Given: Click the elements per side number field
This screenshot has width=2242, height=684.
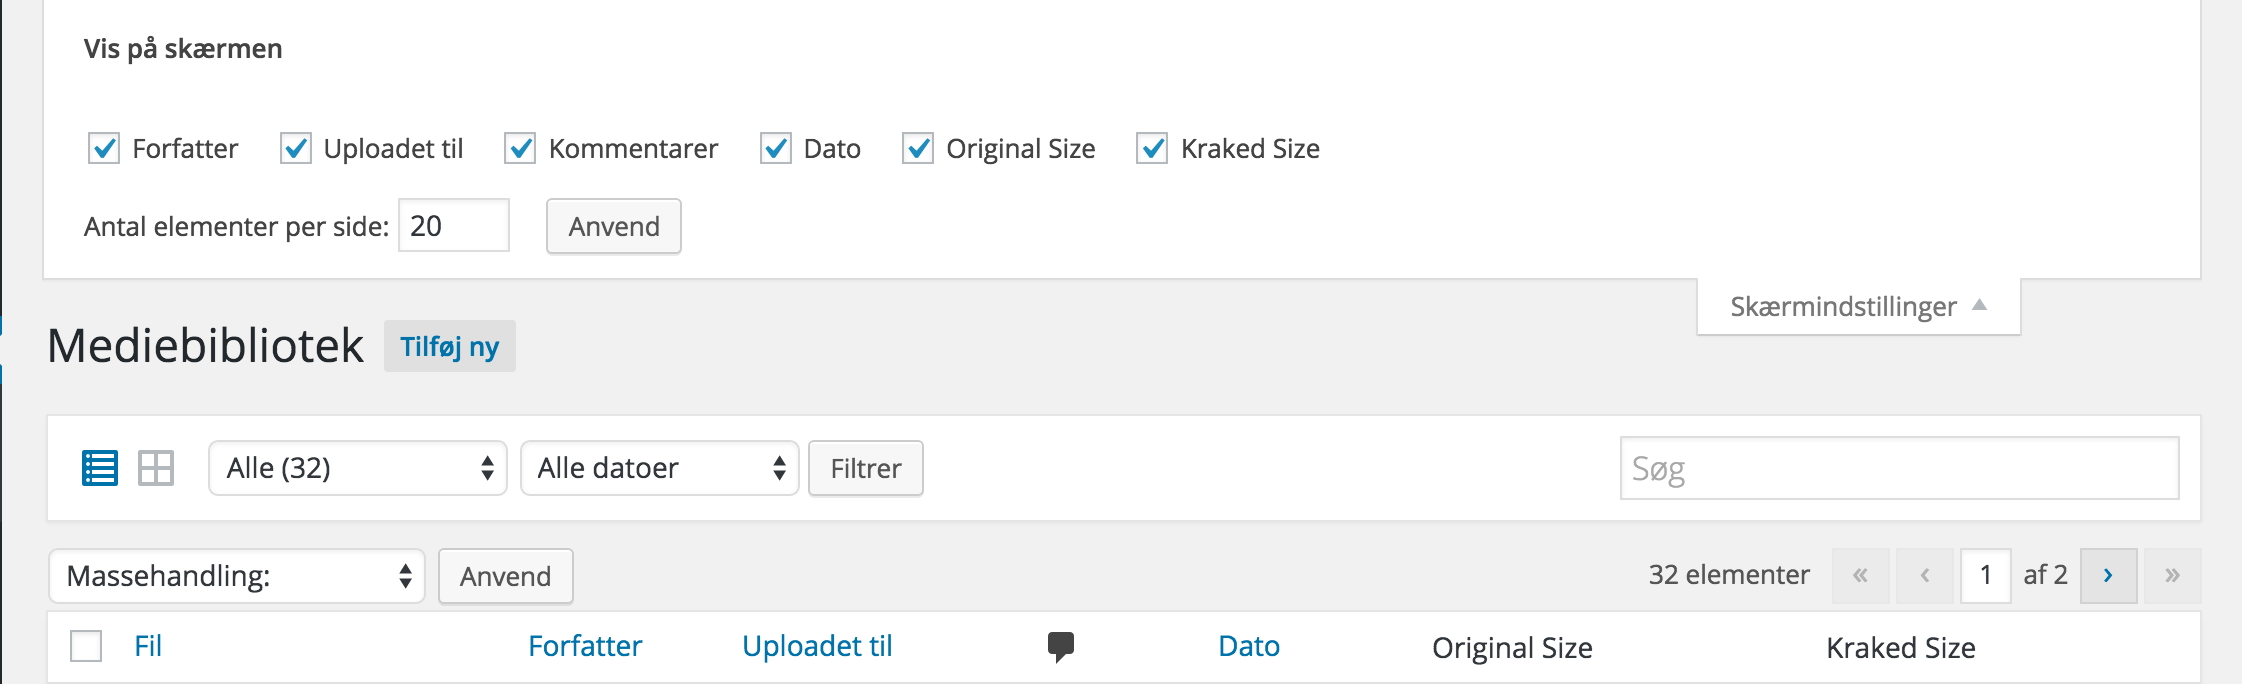Looking at the screenshot, I should tap(454, 226).
